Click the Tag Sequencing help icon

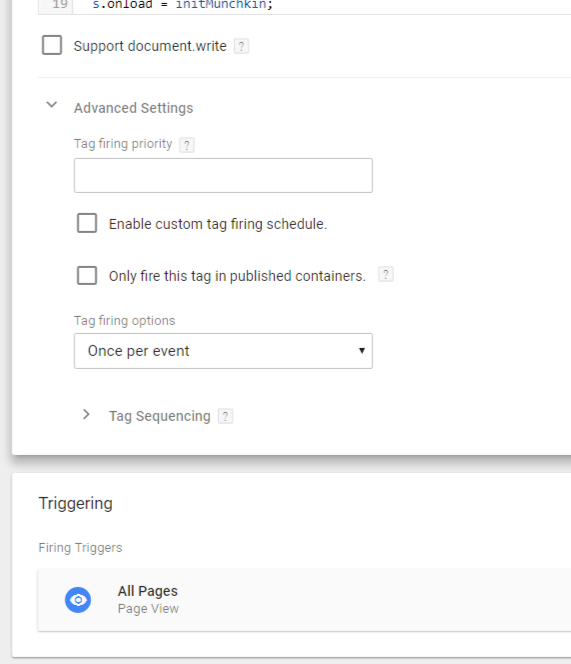225,416
